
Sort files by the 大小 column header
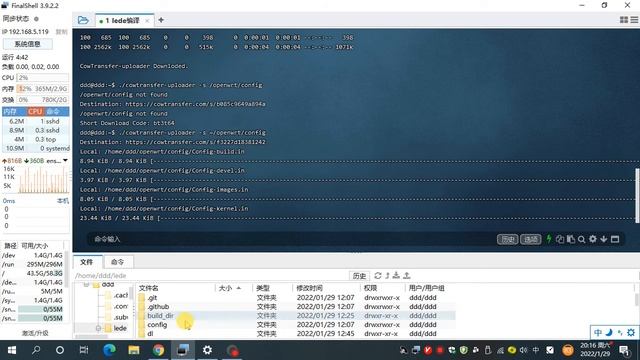click(x=233, y=288)
